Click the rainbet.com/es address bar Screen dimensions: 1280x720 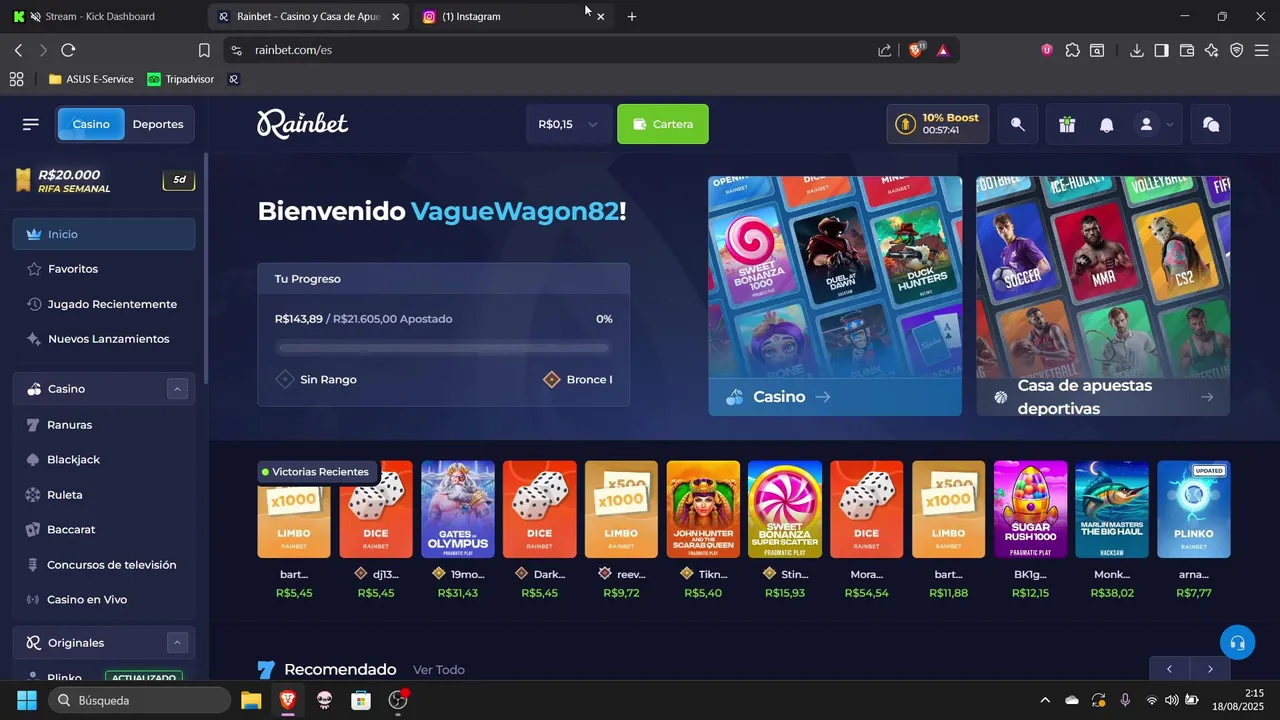click(x=560, y=50)
